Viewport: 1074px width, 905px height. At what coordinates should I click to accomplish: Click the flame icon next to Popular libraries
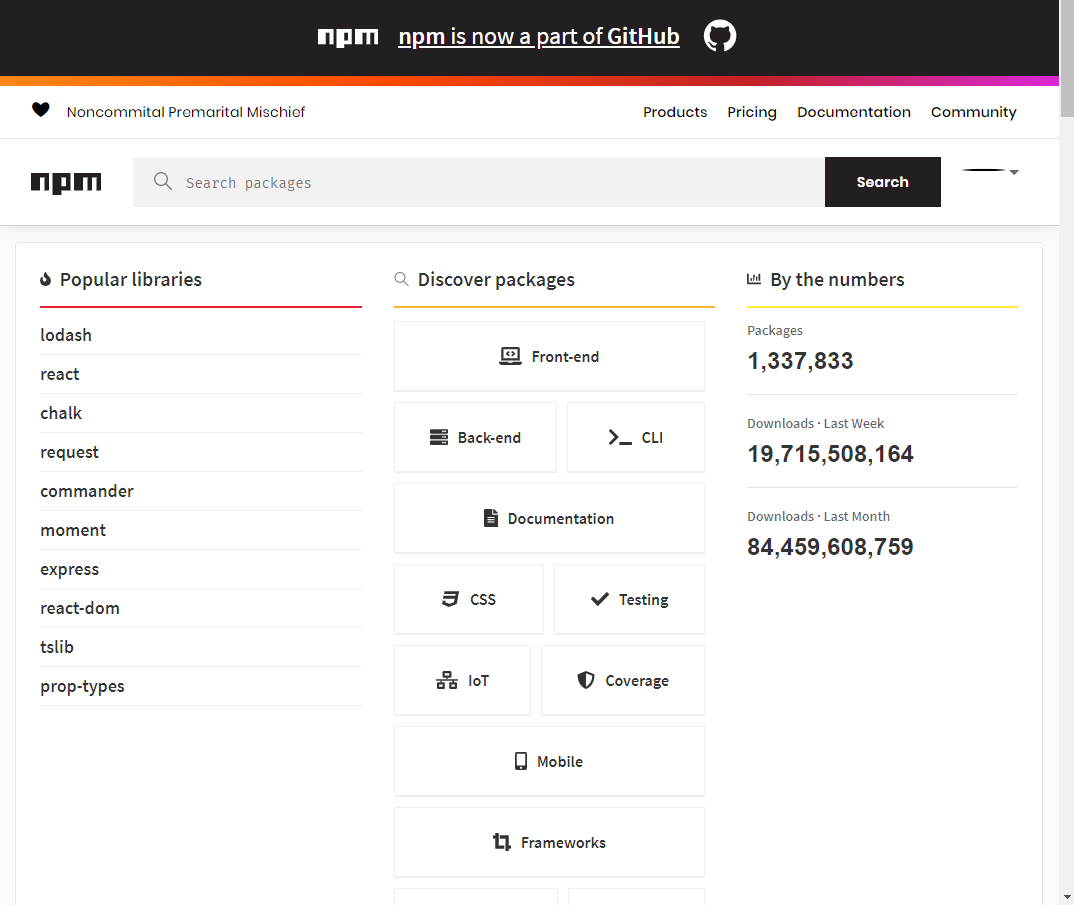[x=45, y=279]
